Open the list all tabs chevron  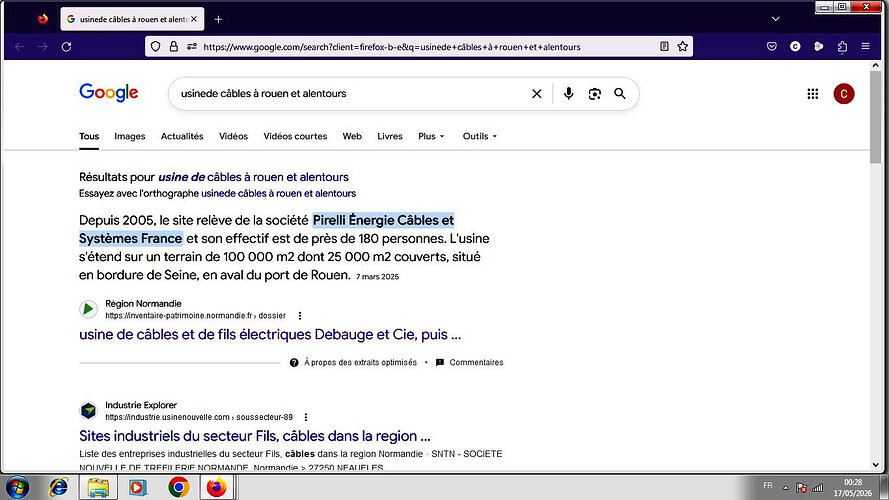[776, 19]
